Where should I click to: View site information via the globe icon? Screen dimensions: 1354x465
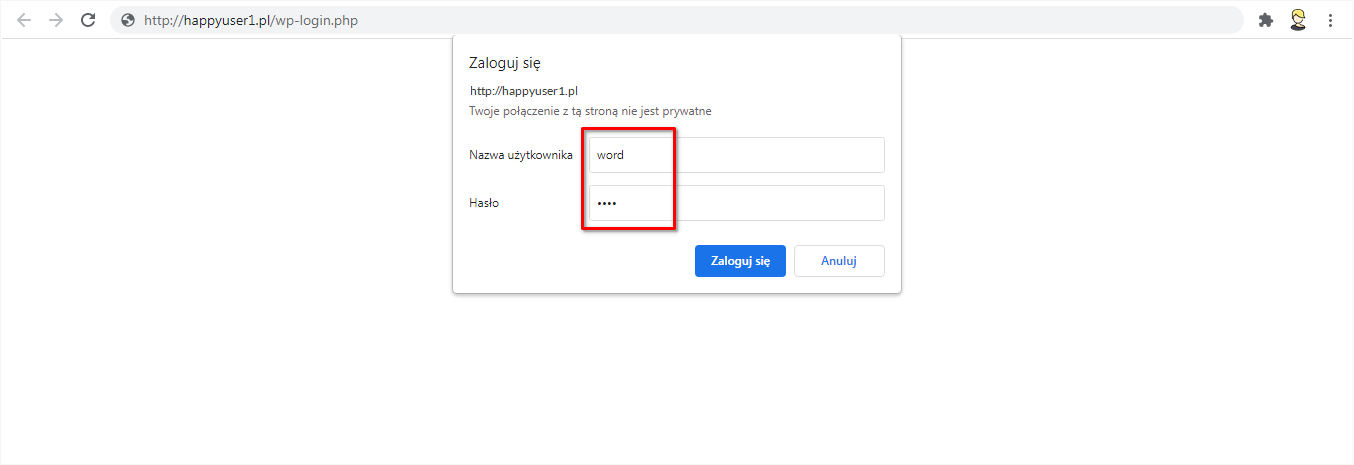127,20
